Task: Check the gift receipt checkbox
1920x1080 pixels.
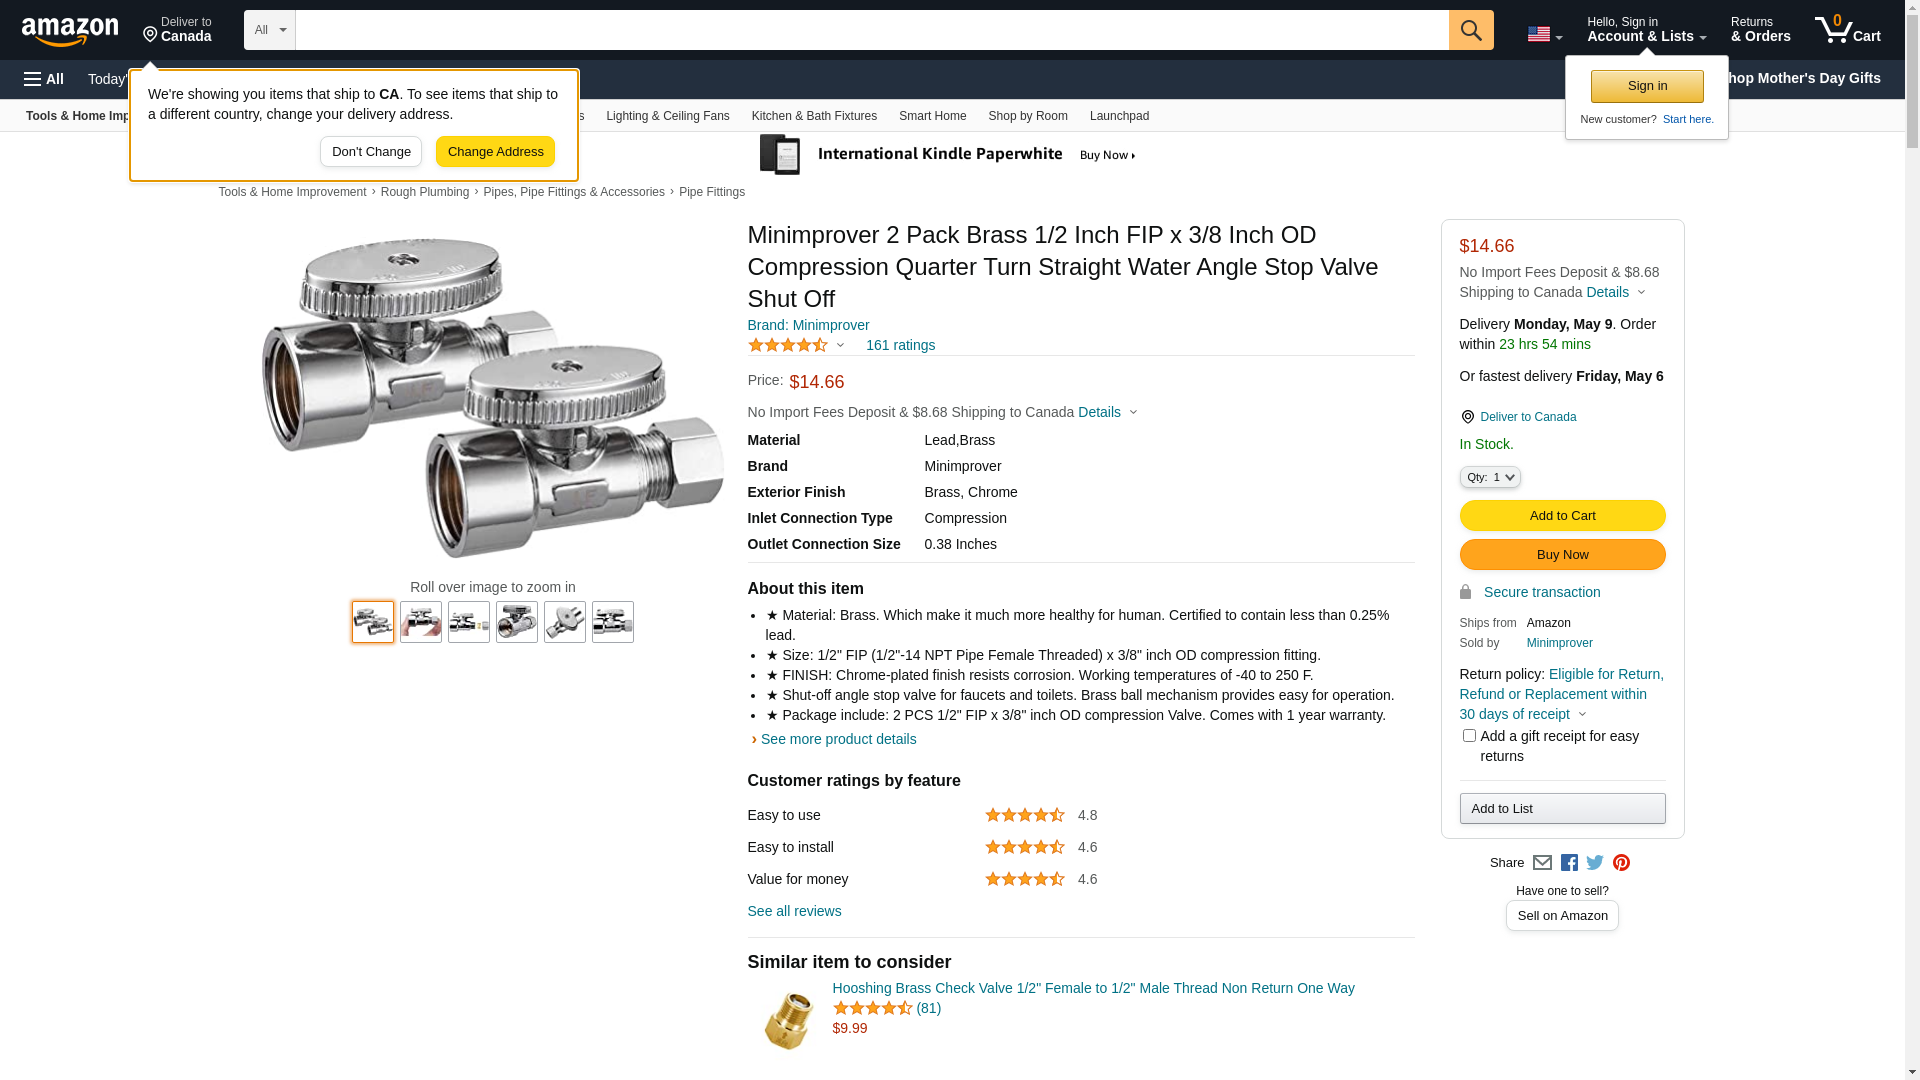Action: [x=1469, y=736]
